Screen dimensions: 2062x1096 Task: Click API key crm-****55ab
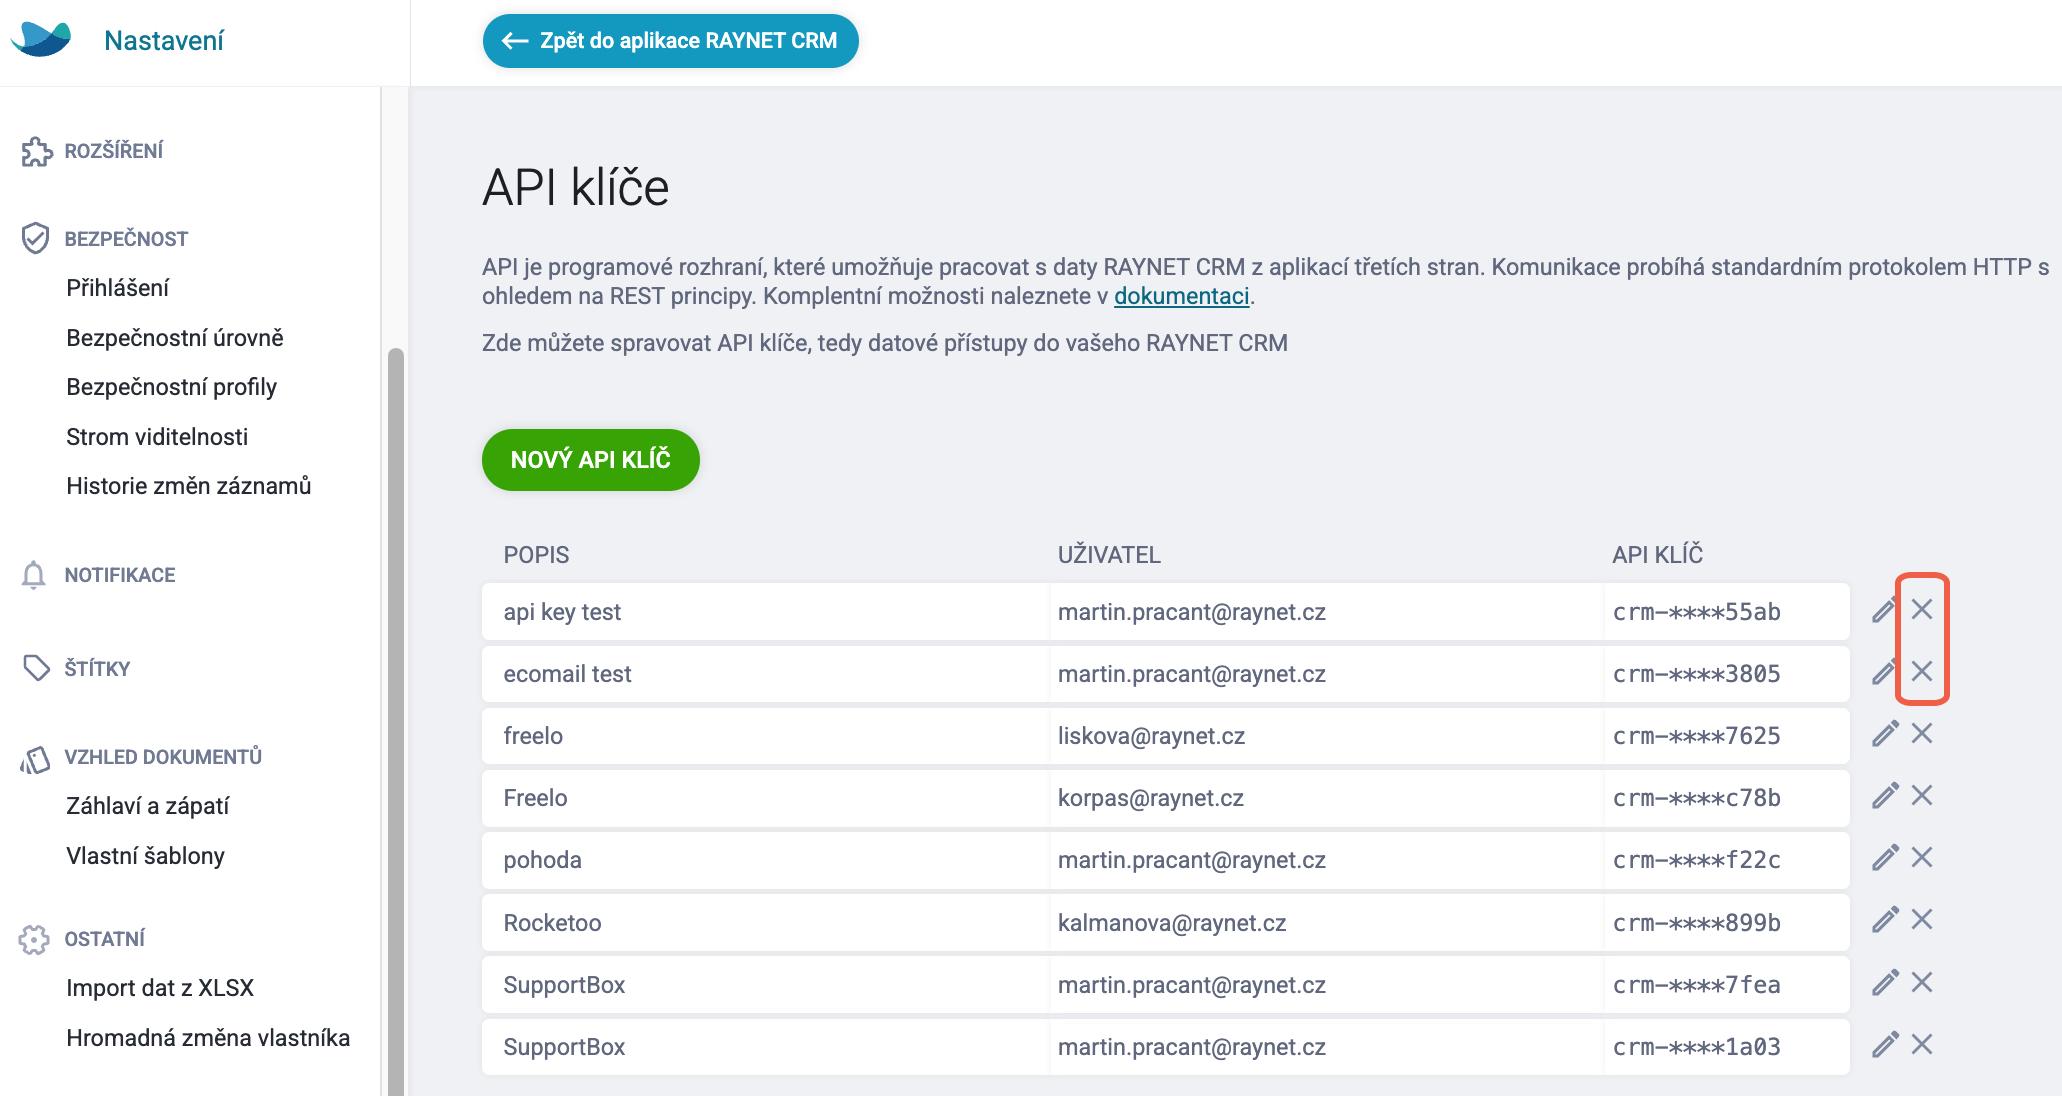point(1696,612)
